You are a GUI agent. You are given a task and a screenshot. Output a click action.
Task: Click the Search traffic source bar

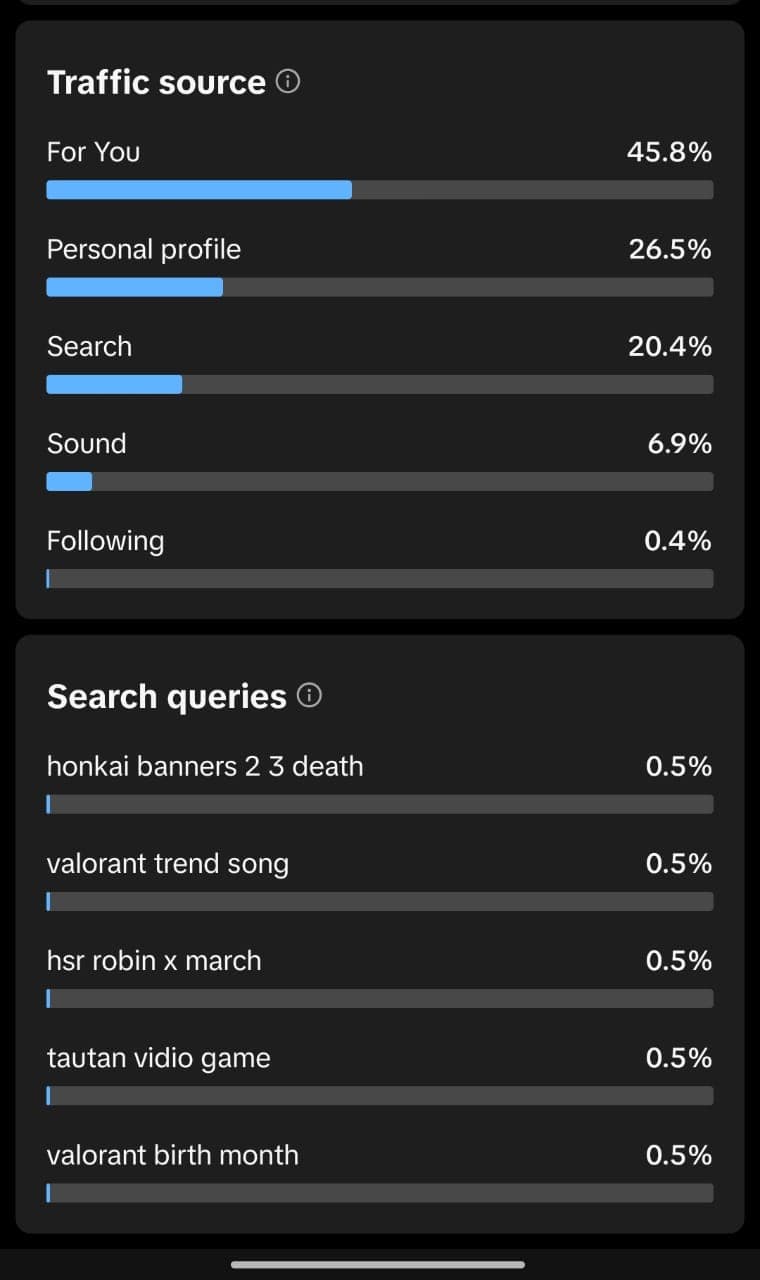point(380,384)
